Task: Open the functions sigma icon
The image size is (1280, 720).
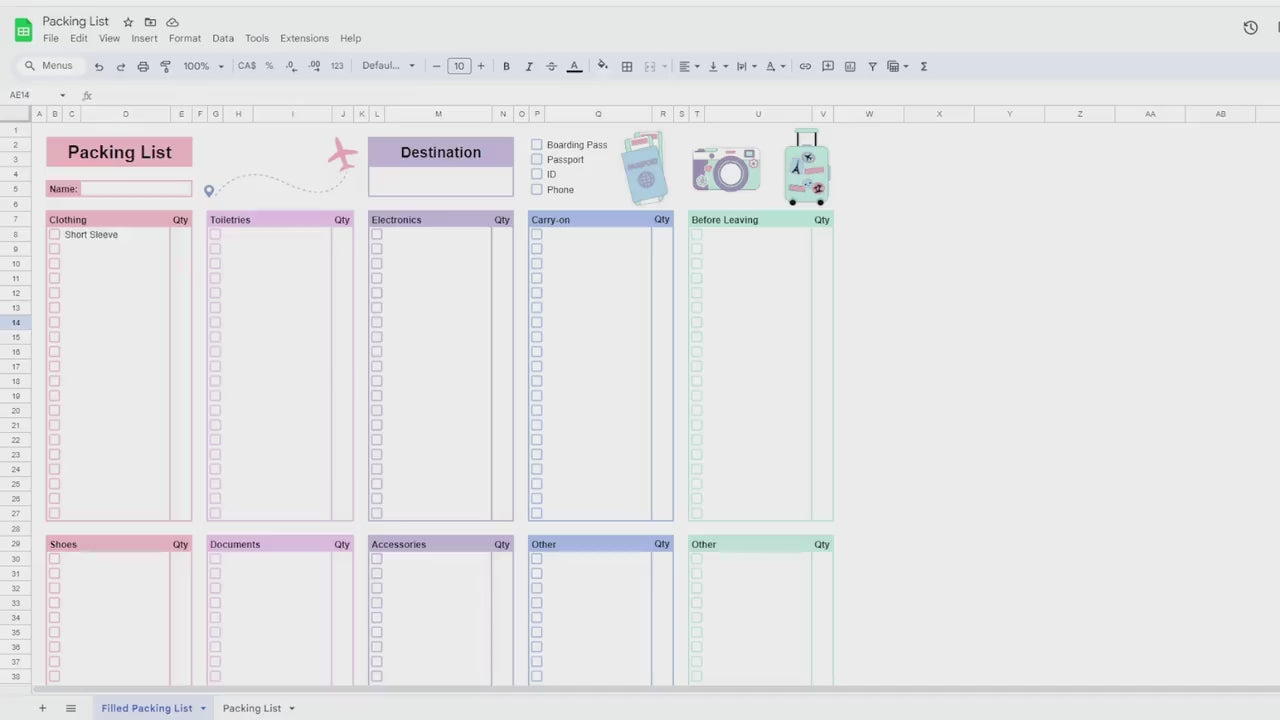Action: 923,66
